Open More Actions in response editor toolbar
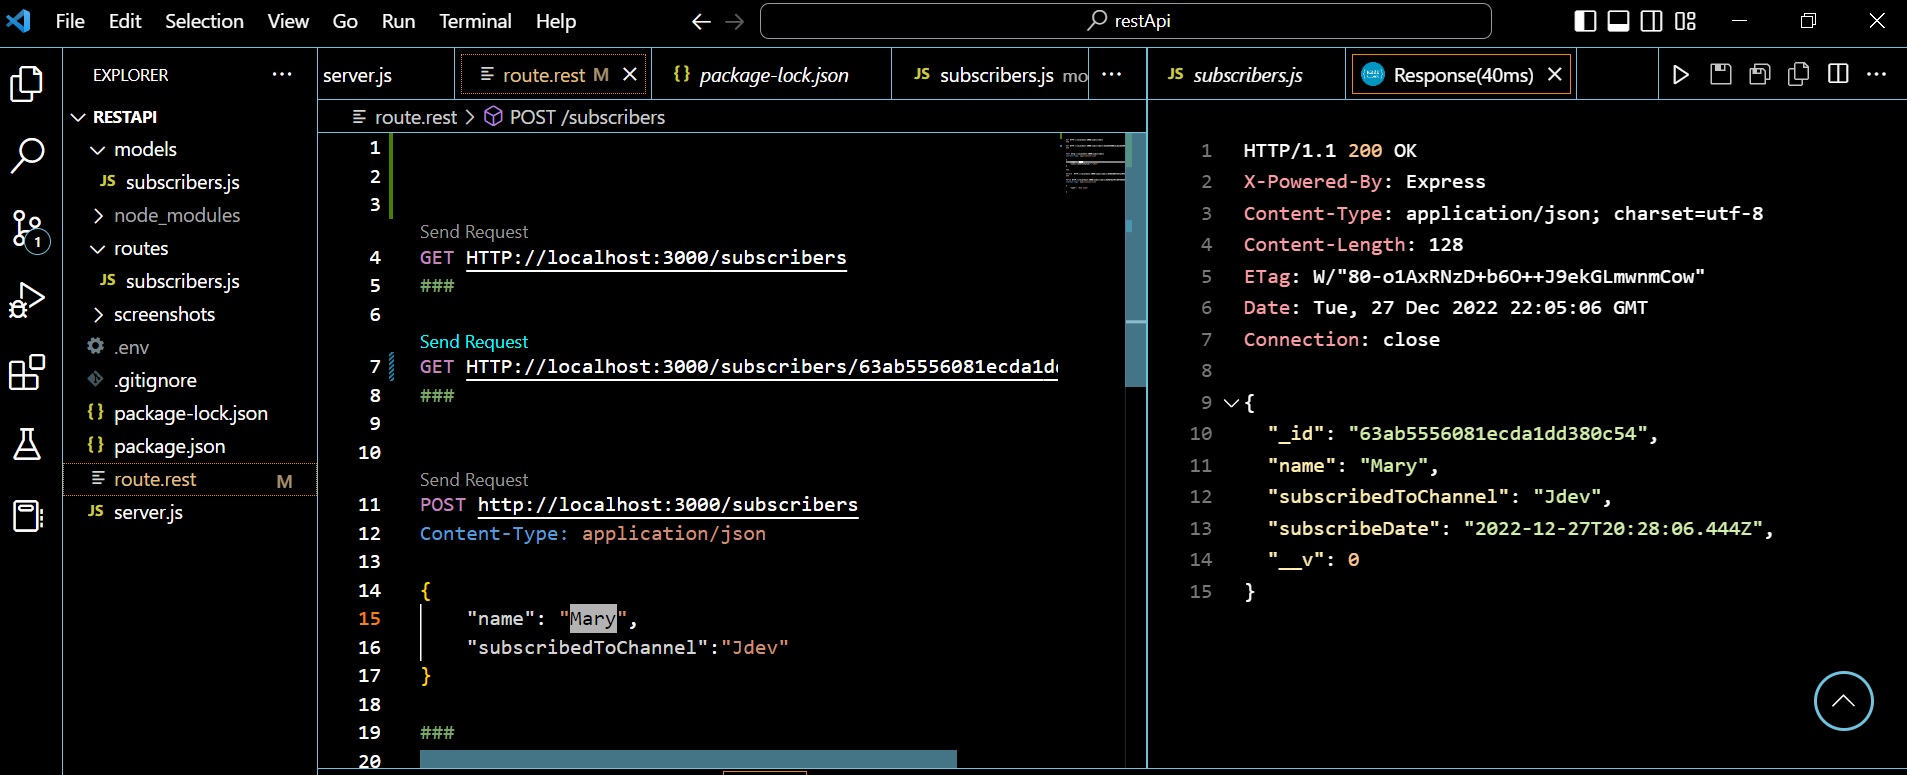The width and height of the screenshot is (1907, 775). [x=1877, y=74]
